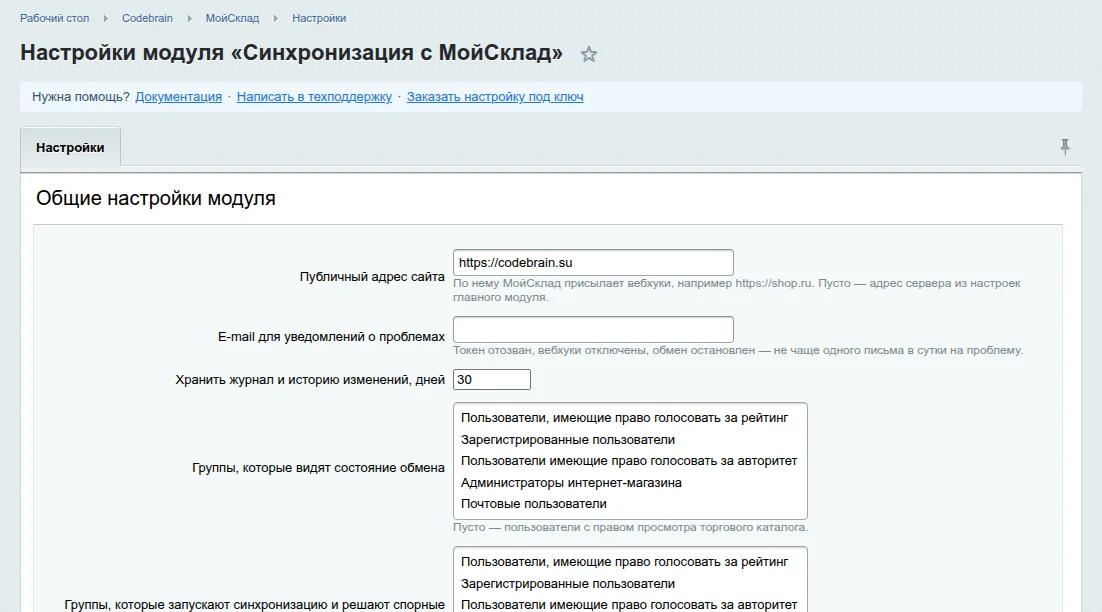
Task: Focus the E-mail для уведомлений field
Action: tap(593, 330)
